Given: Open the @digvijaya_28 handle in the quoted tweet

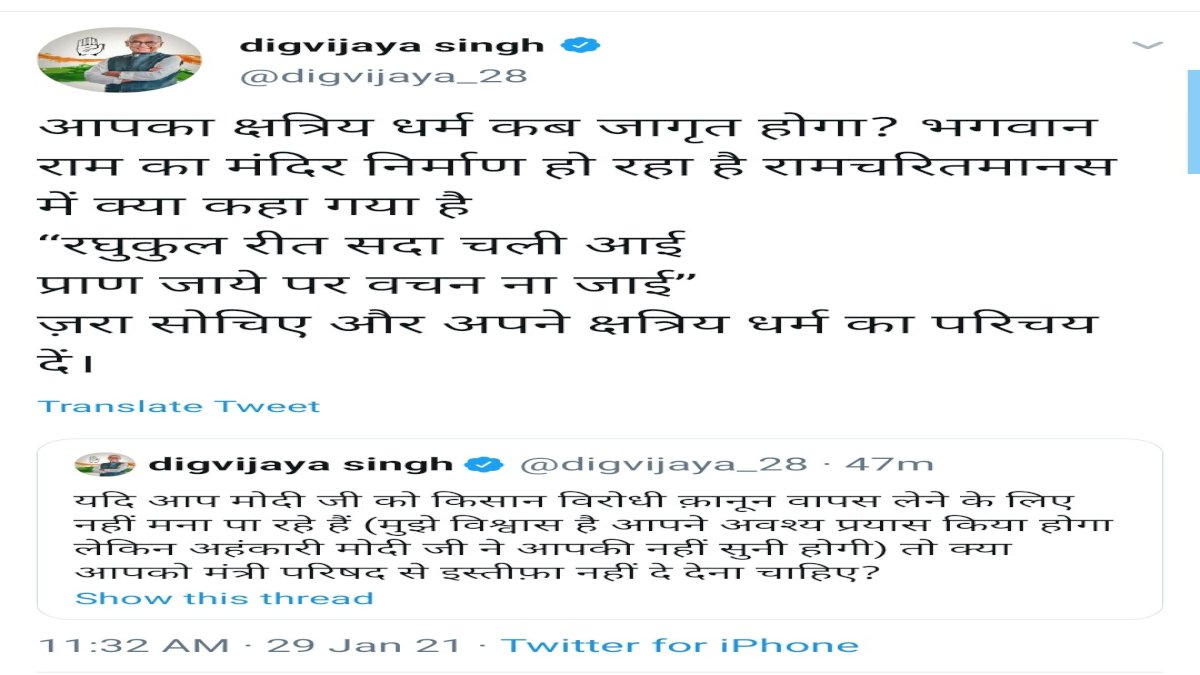Looking at the screenshot, I should click(663, 464).
